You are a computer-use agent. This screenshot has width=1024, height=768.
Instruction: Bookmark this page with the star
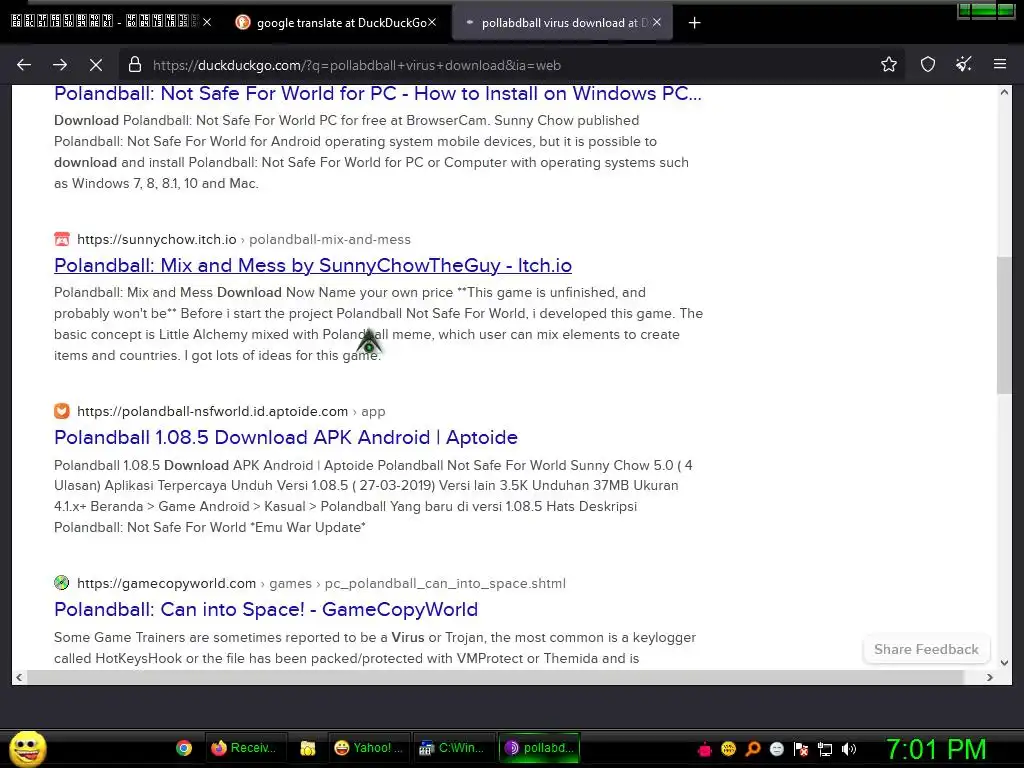pyautogui.click(x=888, y=64)
